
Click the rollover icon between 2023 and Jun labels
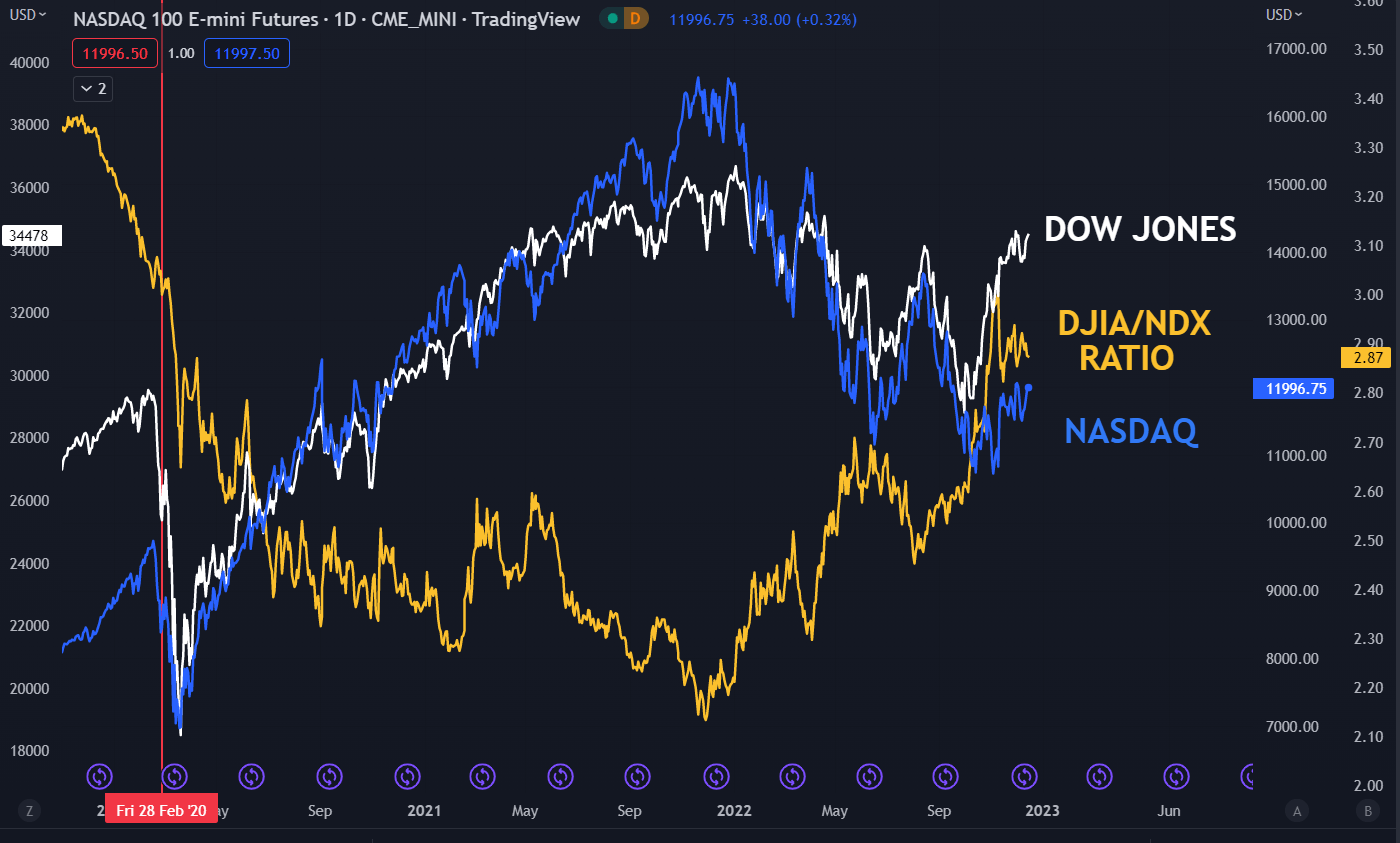tap(1099, 776)
